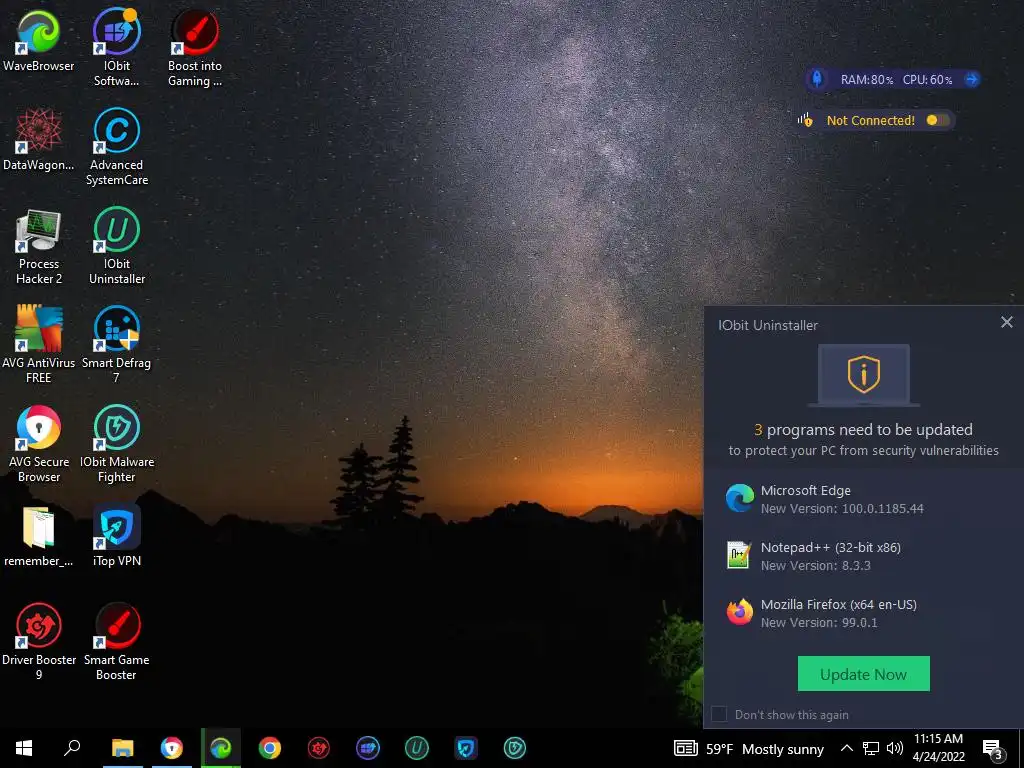Screen dimensions: 1024x768
Task: Click the Not Connected! status text
Action: [871, 120]
